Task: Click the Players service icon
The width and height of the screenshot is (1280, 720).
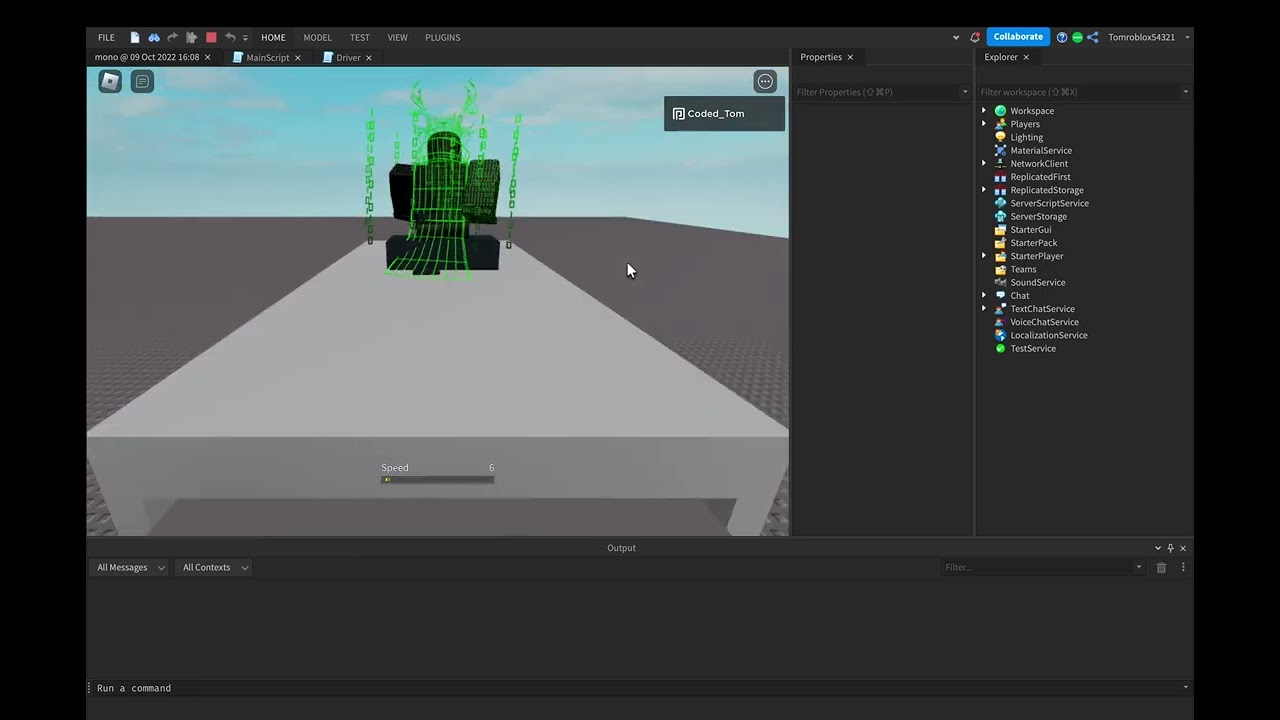Action: (x=1000, y=124)
